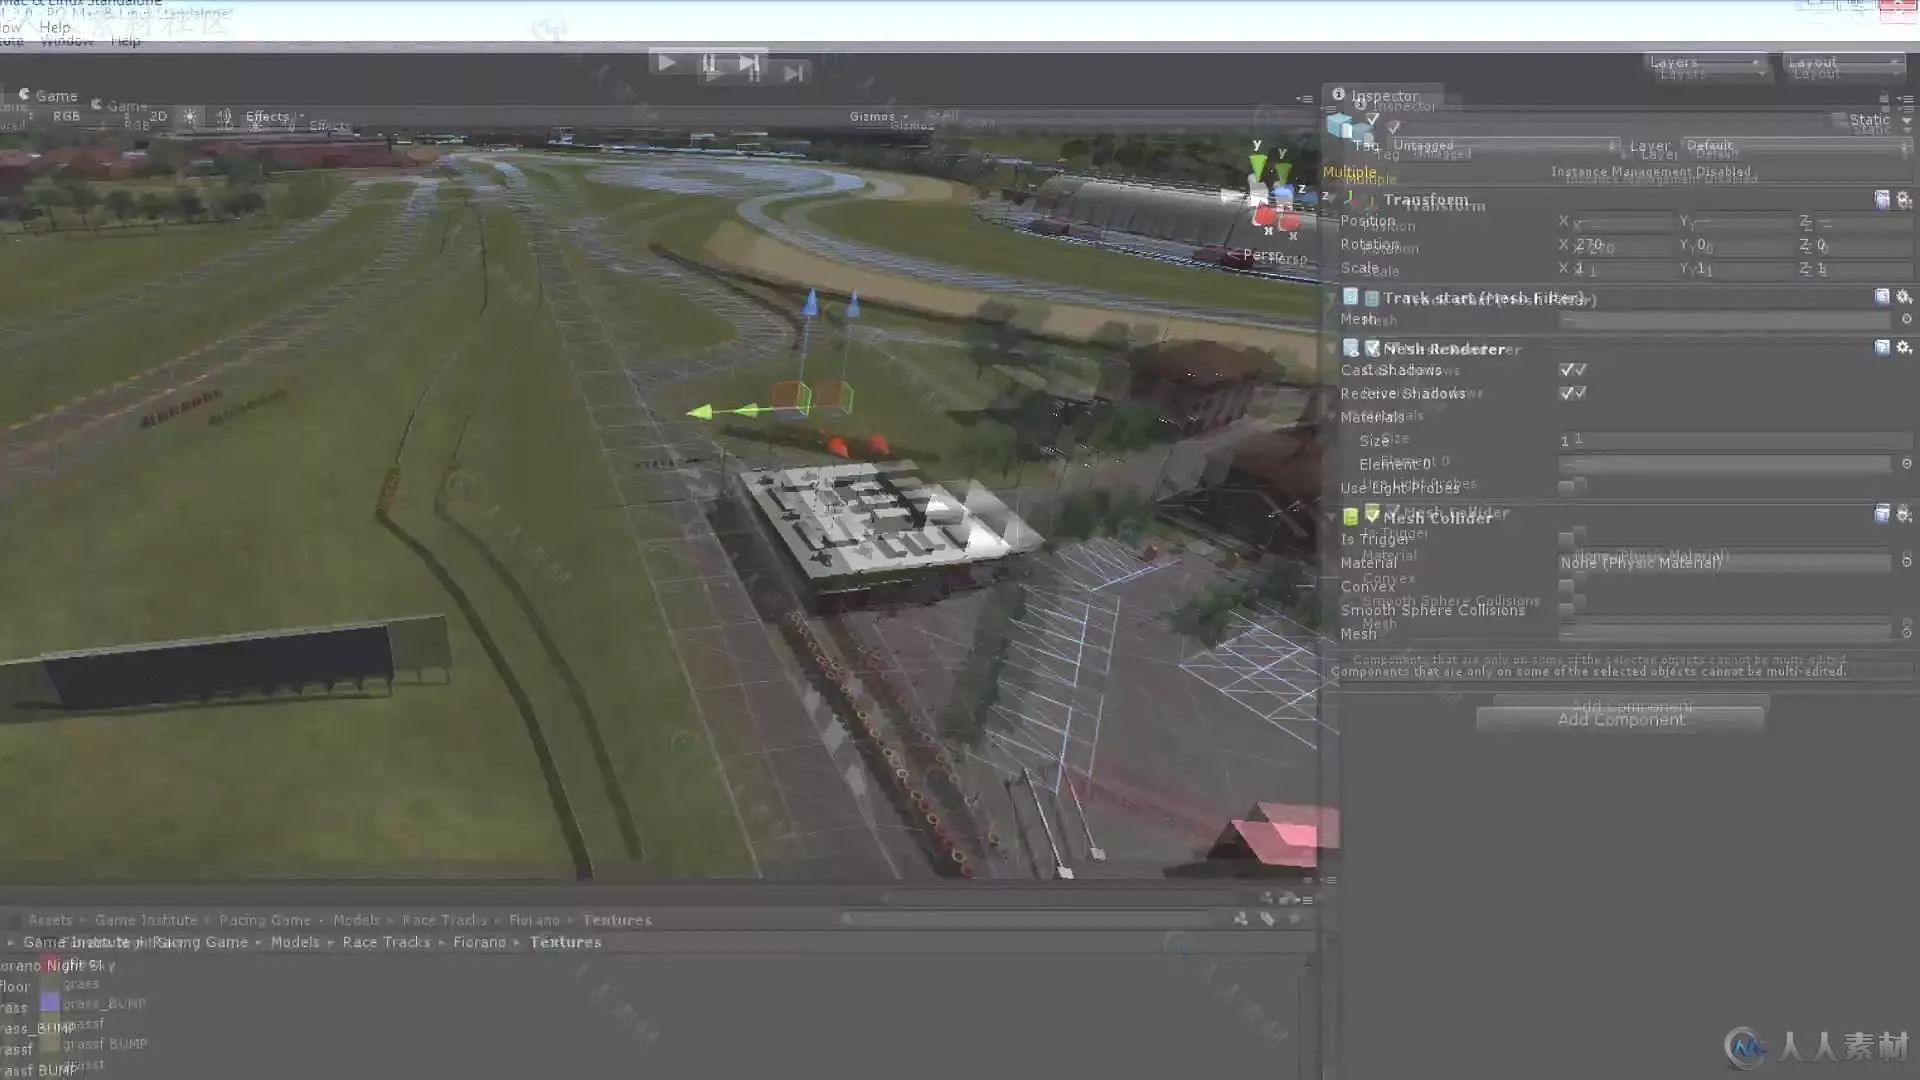Click the Pause playback button

[x=708, y=64]
